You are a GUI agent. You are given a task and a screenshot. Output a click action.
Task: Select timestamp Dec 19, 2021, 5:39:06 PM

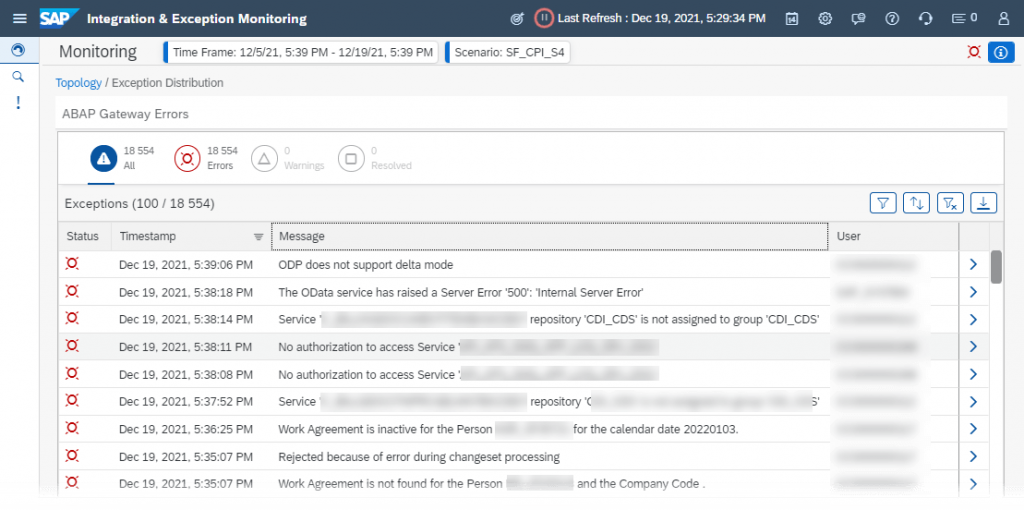185,265
